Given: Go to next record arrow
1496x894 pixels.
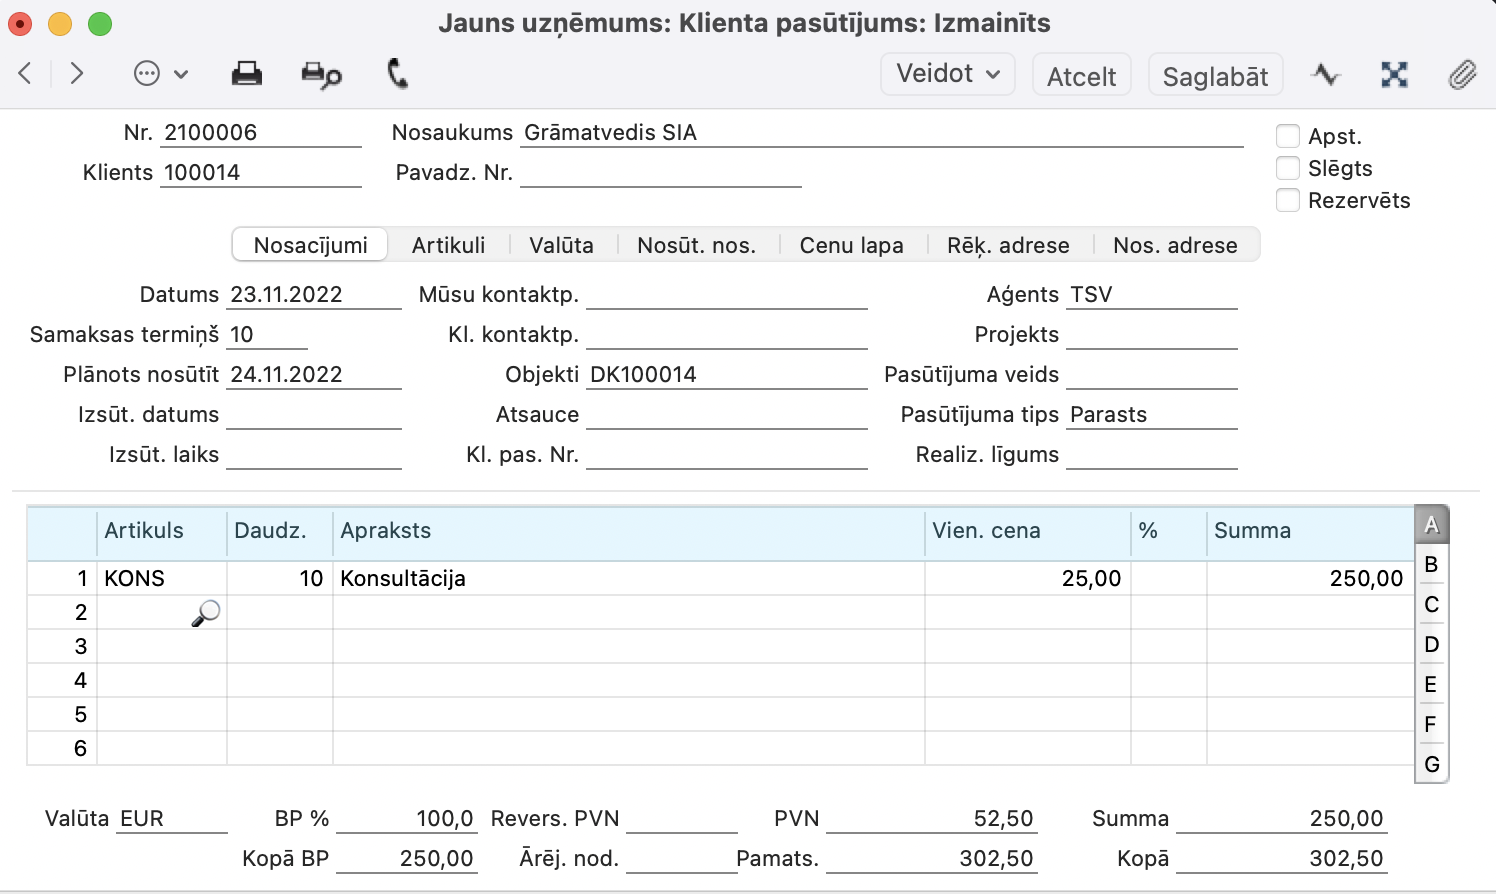Looking at the screenshot, I should pos(77,73).
